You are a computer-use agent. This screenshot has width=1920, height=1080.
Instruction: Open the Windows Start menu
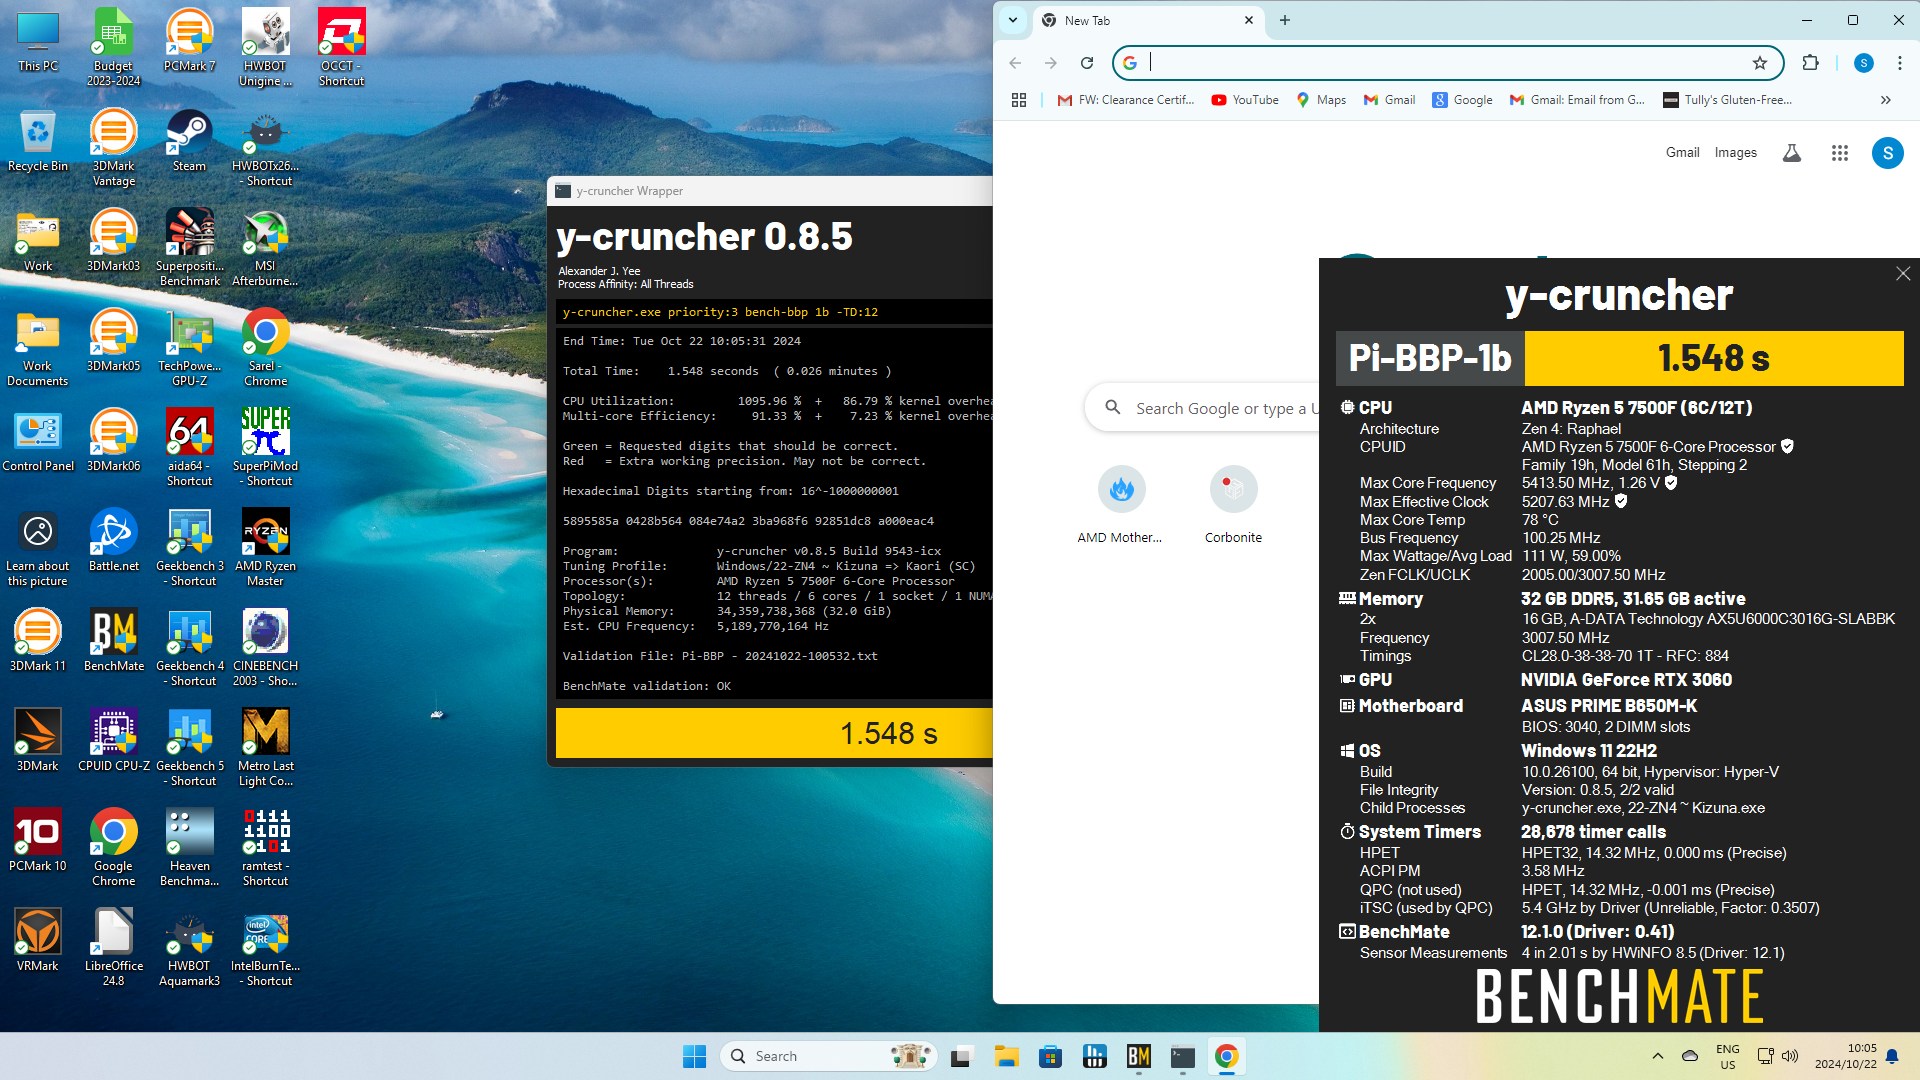tap(694, 1056)
